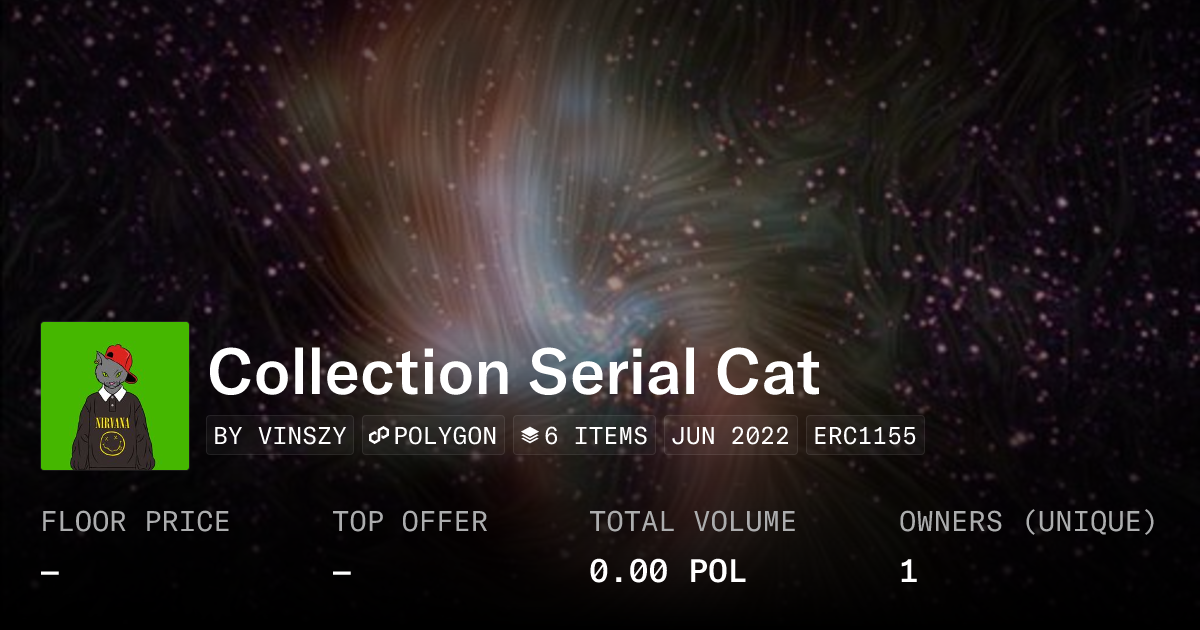This screenshot has height=630, width=1200.
Task: Click the TOP OFFER heading
Action: 410,522
